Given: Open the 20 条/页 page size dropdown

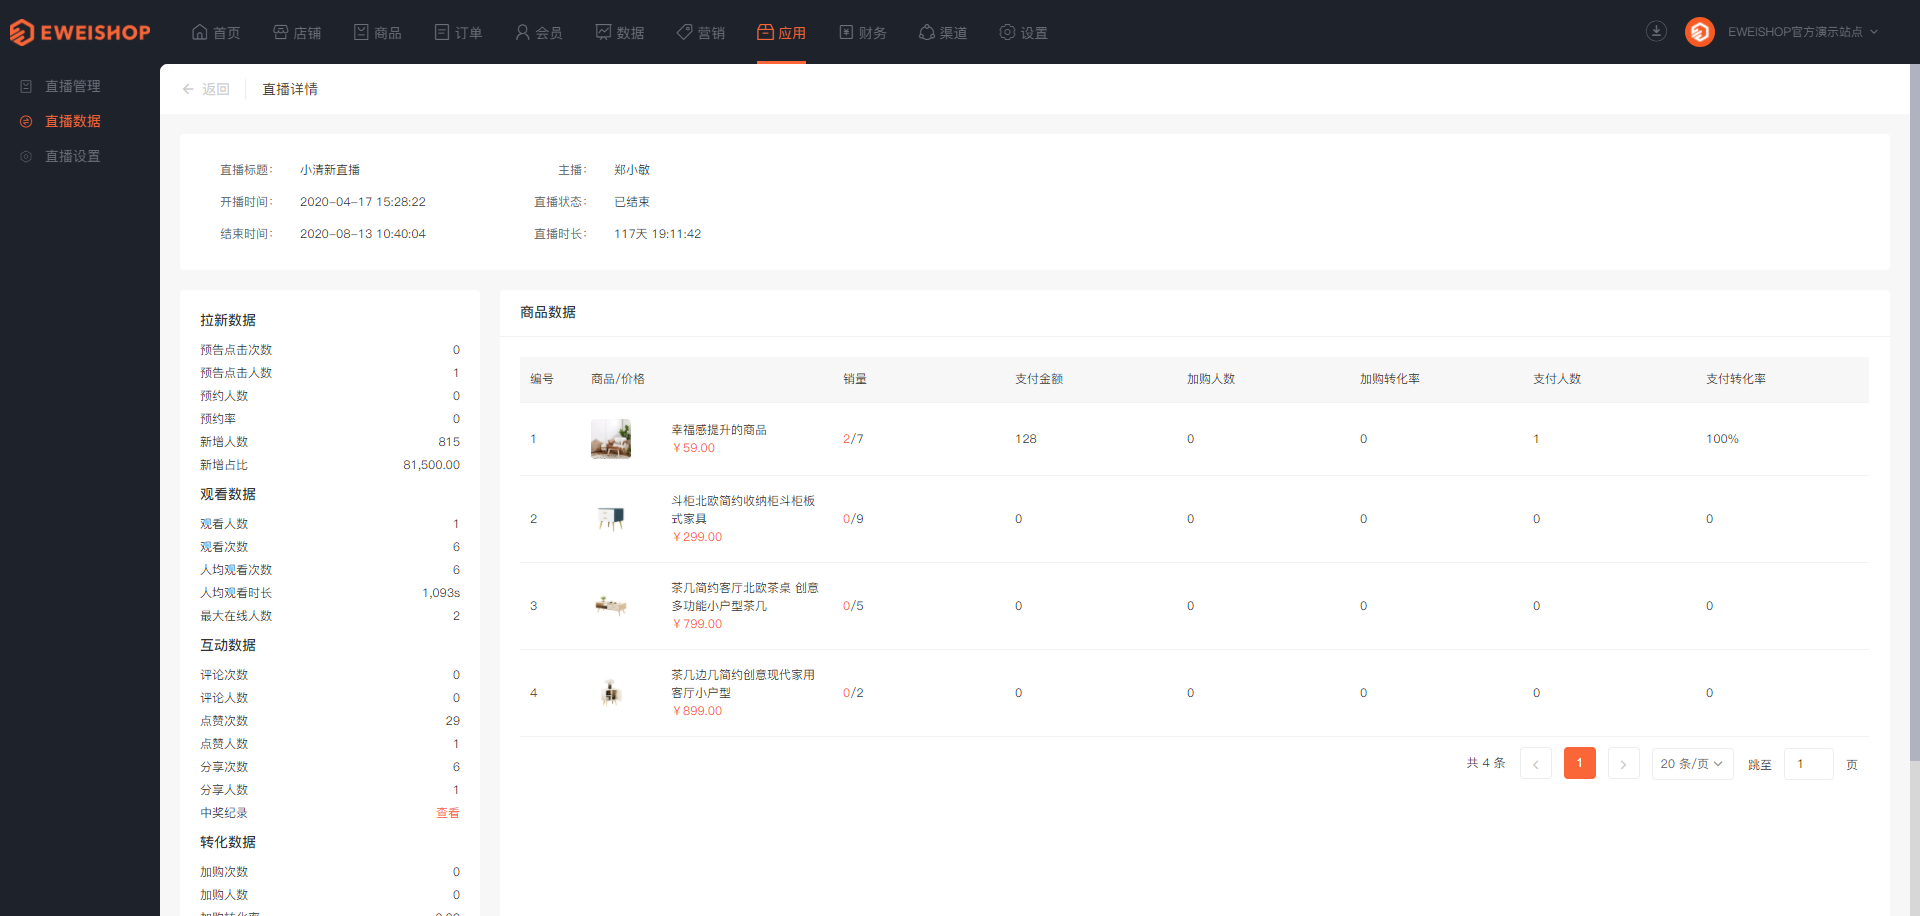Looking at the screenshot, I should (x=1693, y=763).
